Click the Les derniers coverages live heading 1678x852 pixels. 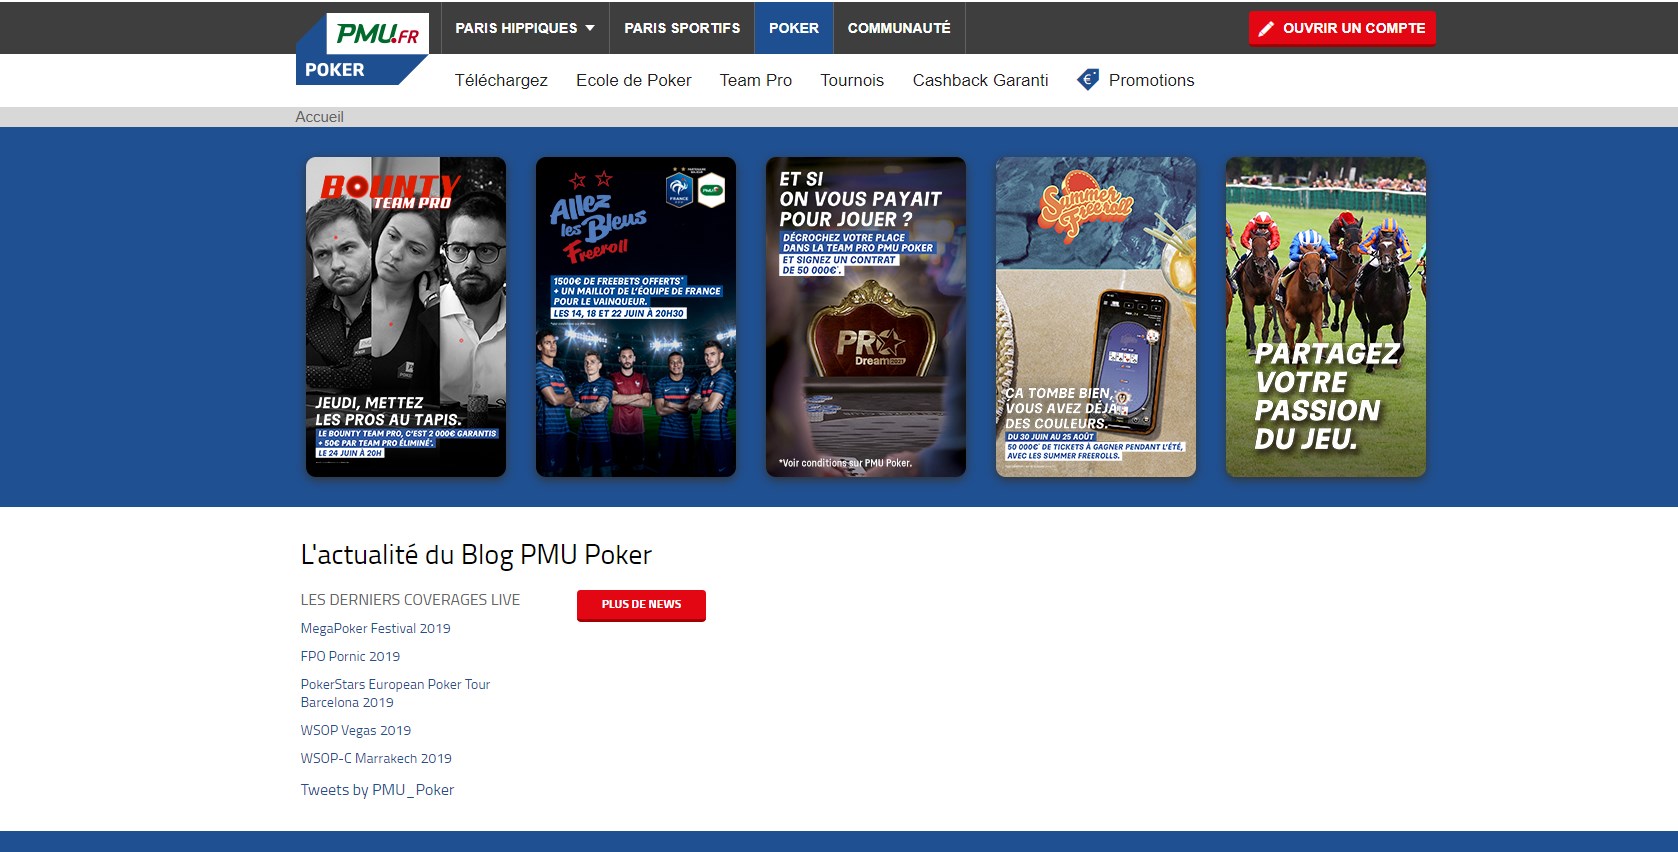[x=410, y=600]
